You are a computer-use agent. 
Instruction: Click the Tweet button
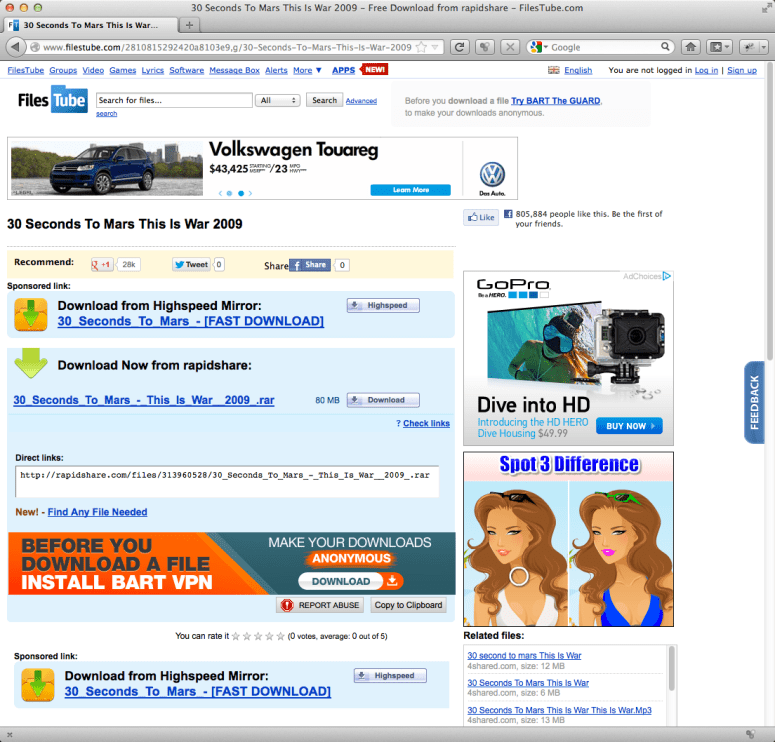191,265
